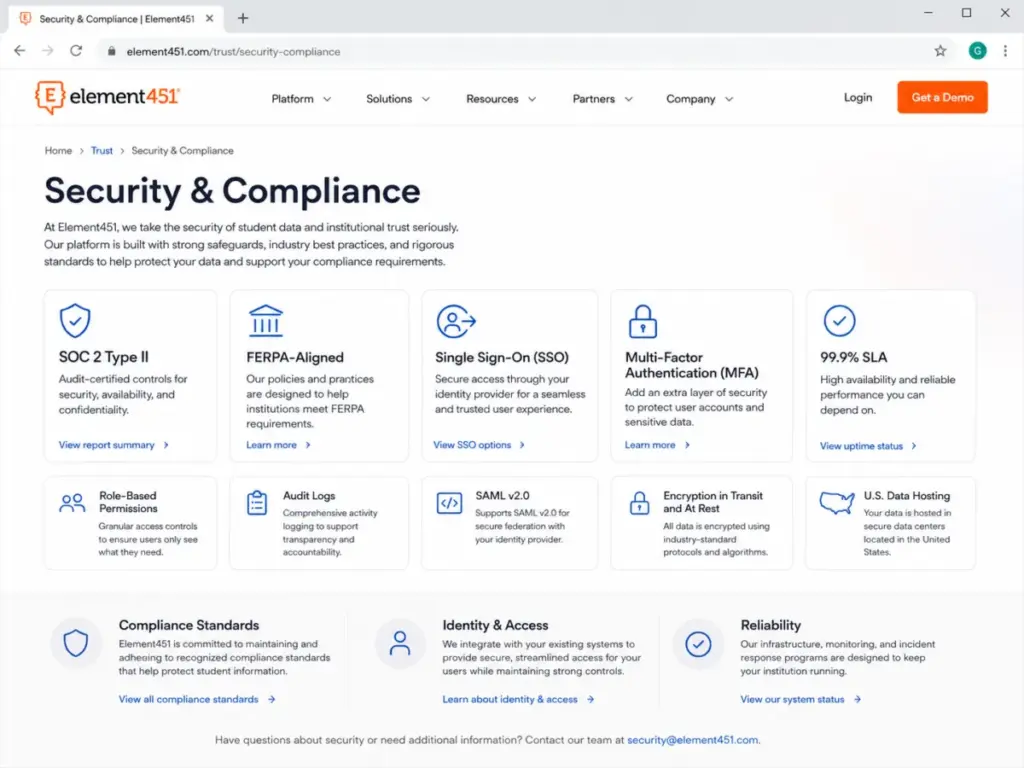Image resolution: width=1024 pixels, height=768 pixels.
Task: Expand the Partners navigation dropdown
Action: coord(602,99)
